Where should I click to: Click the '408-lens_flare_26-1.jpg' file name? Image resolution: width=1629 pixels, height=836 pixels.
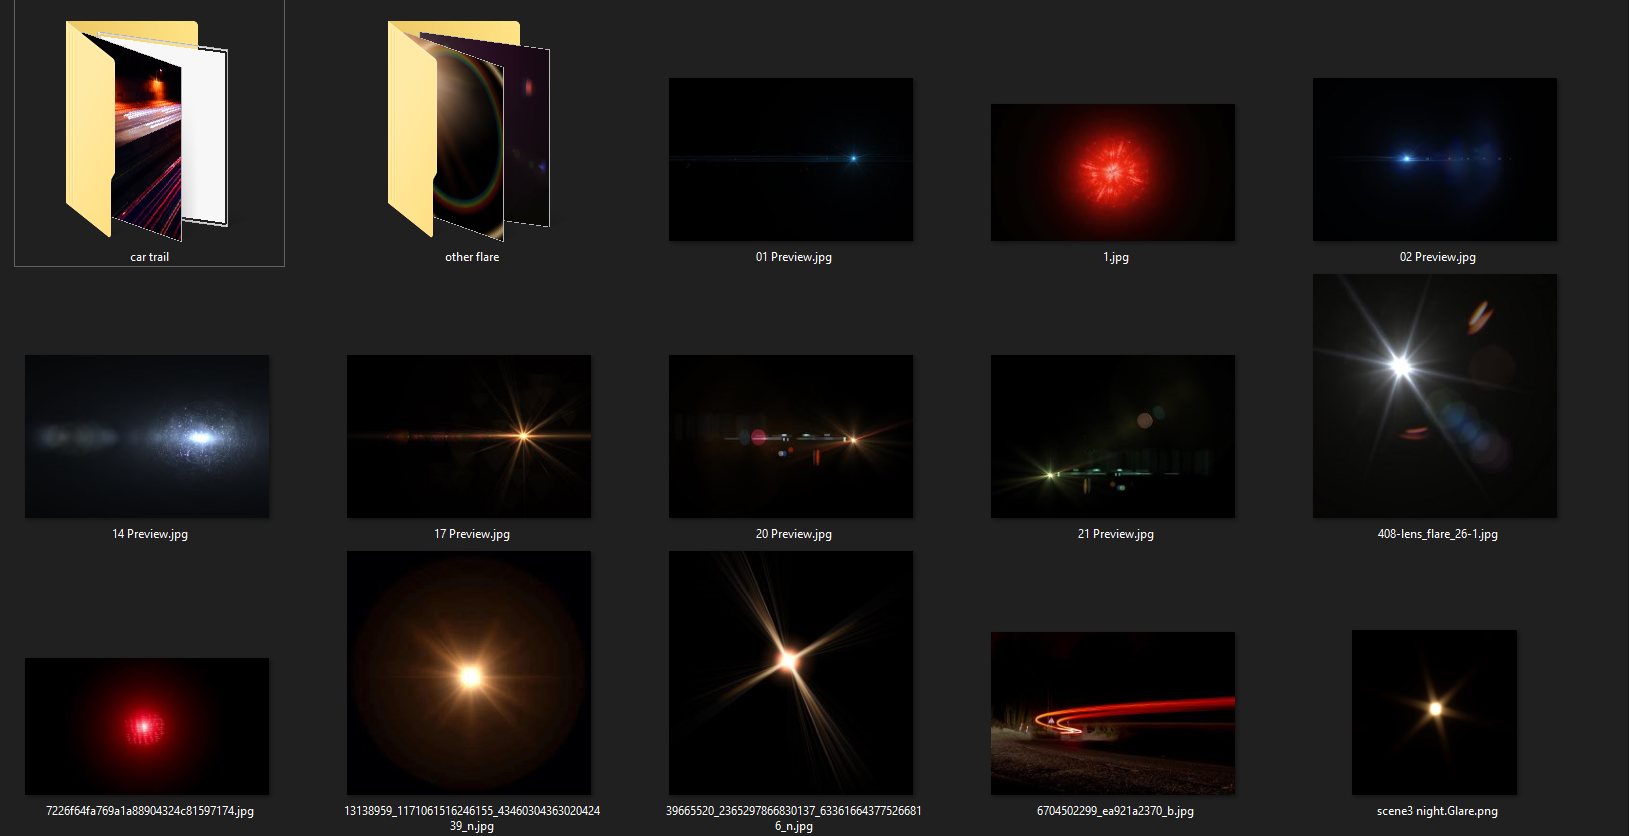tap(1438, 534)
